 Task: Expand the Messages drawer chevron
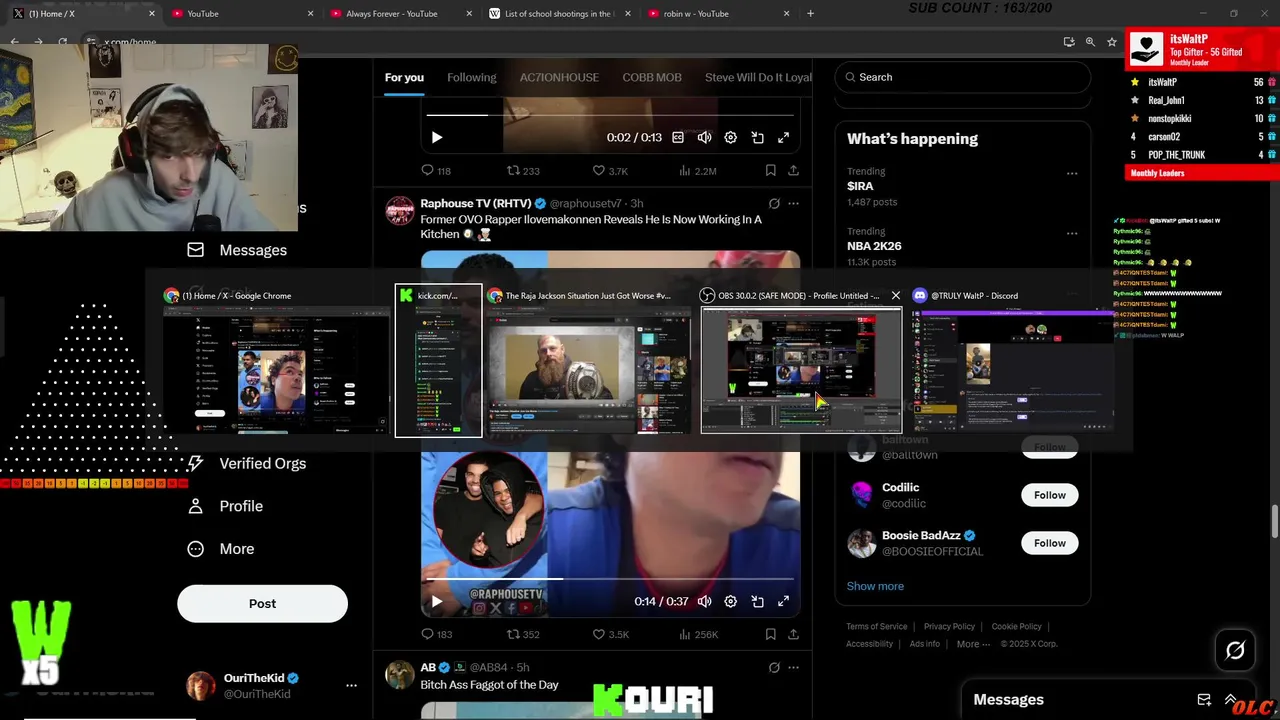(1231, 699)
